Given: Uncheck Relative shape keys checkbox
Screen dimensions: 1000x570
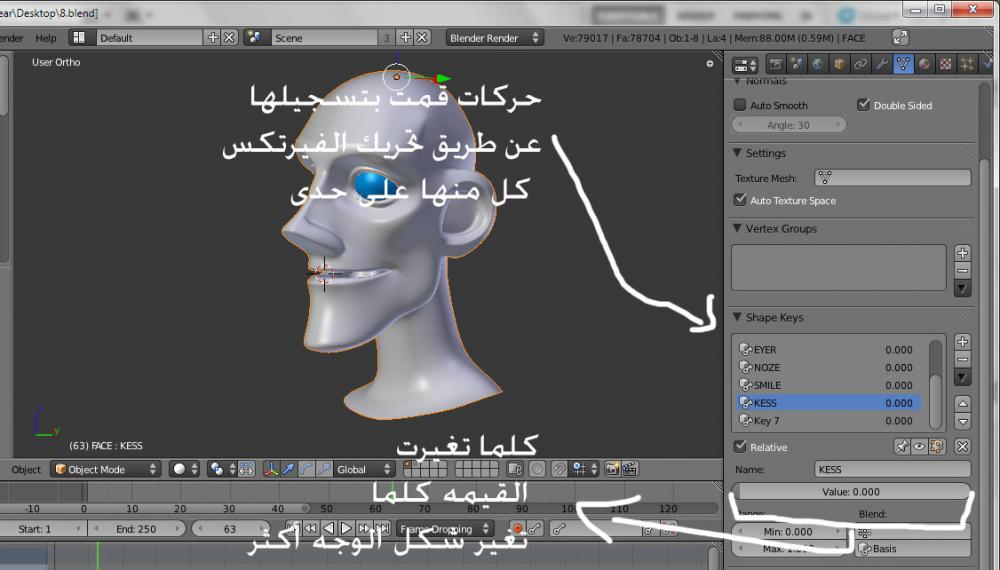Looking at the screenshot, I should [x=740, y=446].
